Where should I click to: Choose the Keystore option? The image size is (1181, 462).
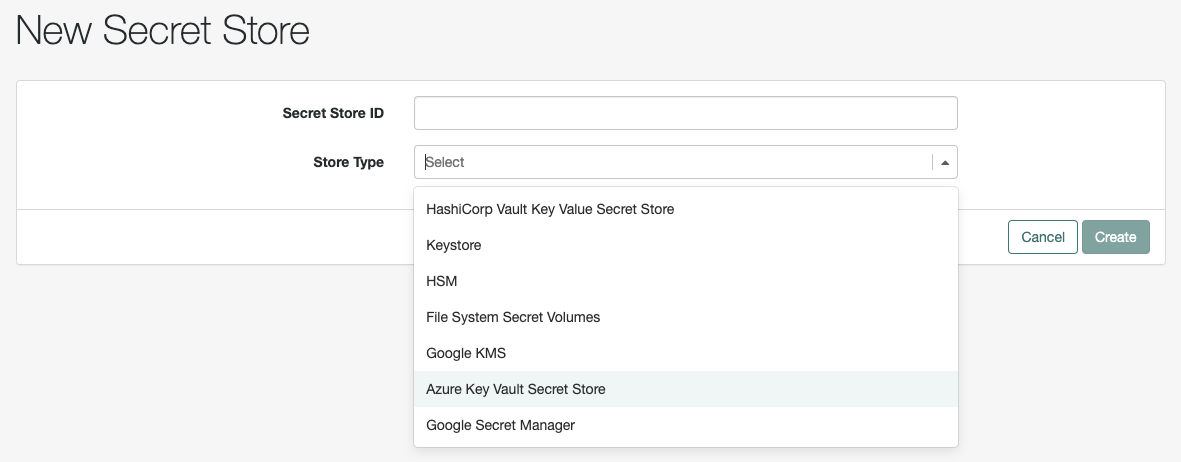[x=455, y=245]
